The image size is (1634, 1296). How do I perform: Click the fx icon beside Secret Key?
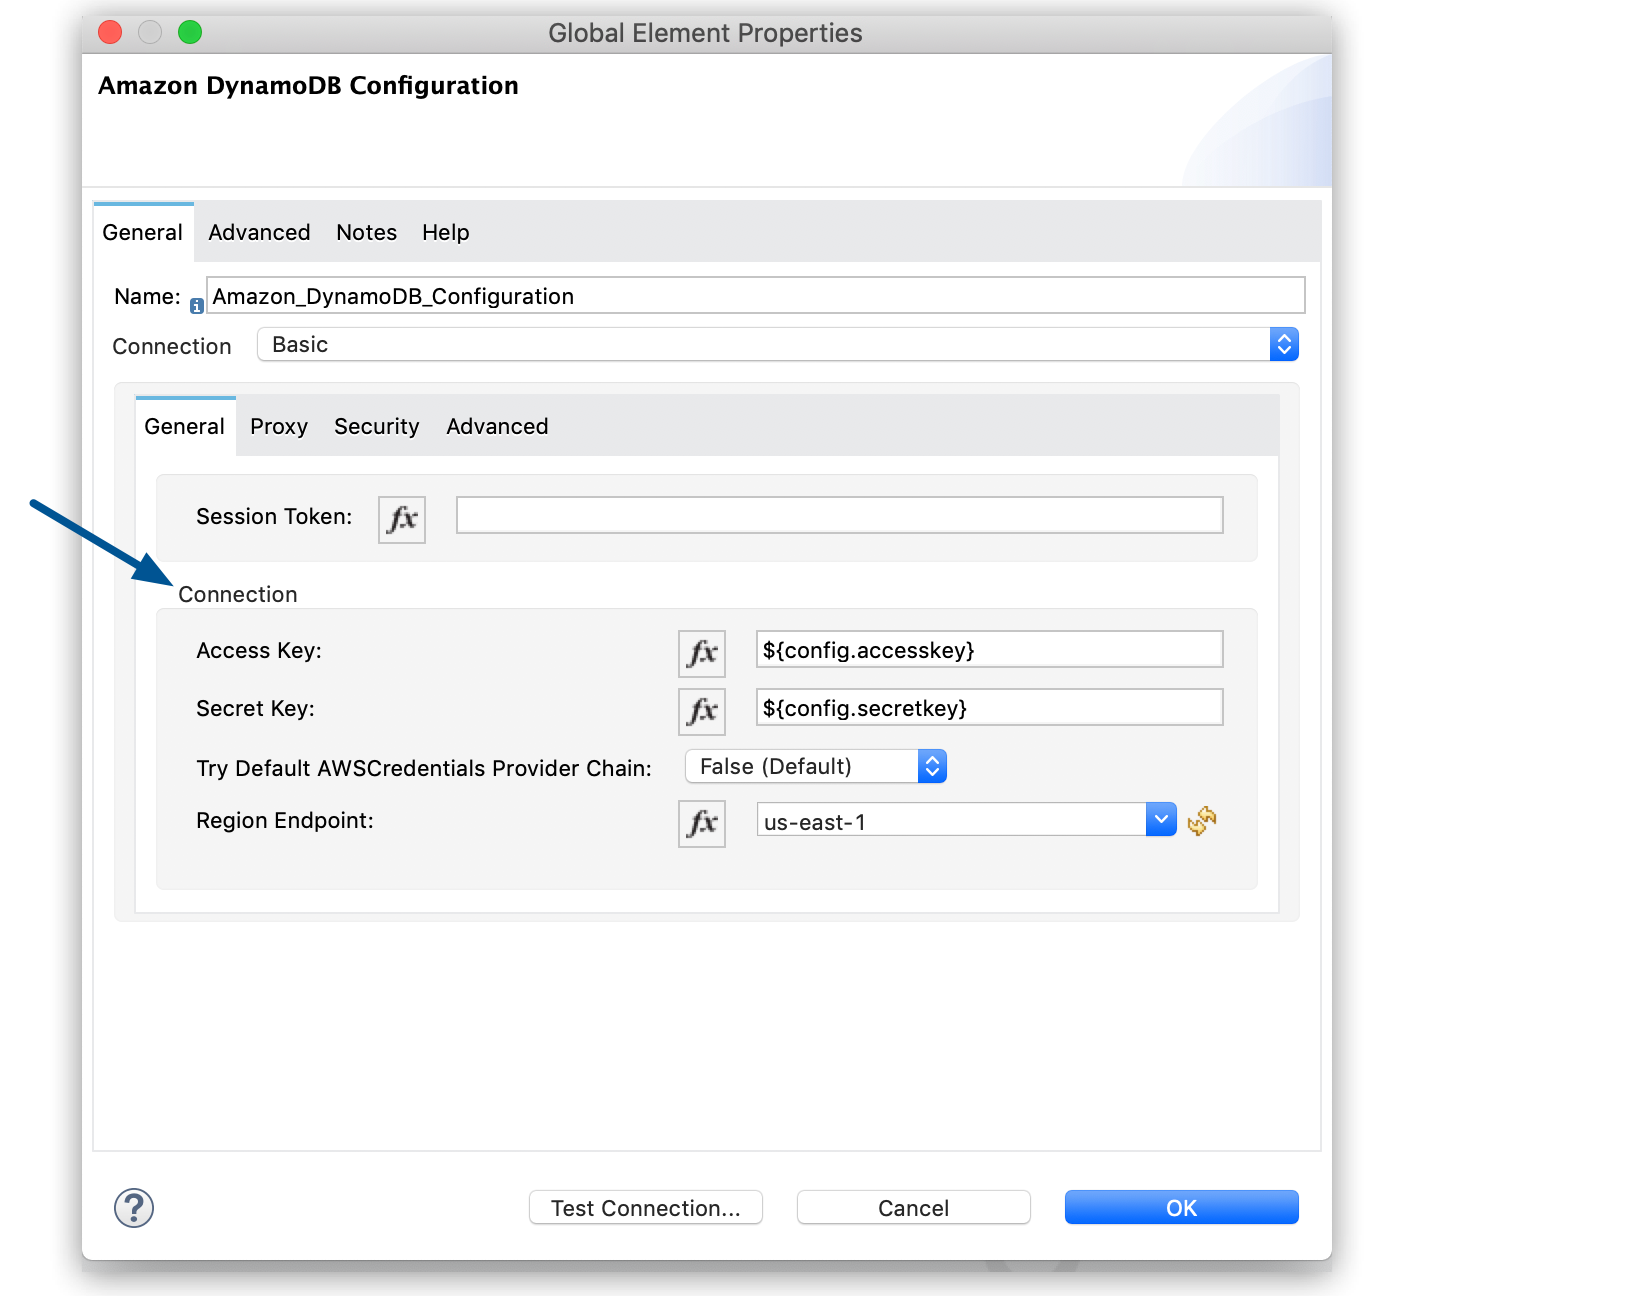click(701, 711)
